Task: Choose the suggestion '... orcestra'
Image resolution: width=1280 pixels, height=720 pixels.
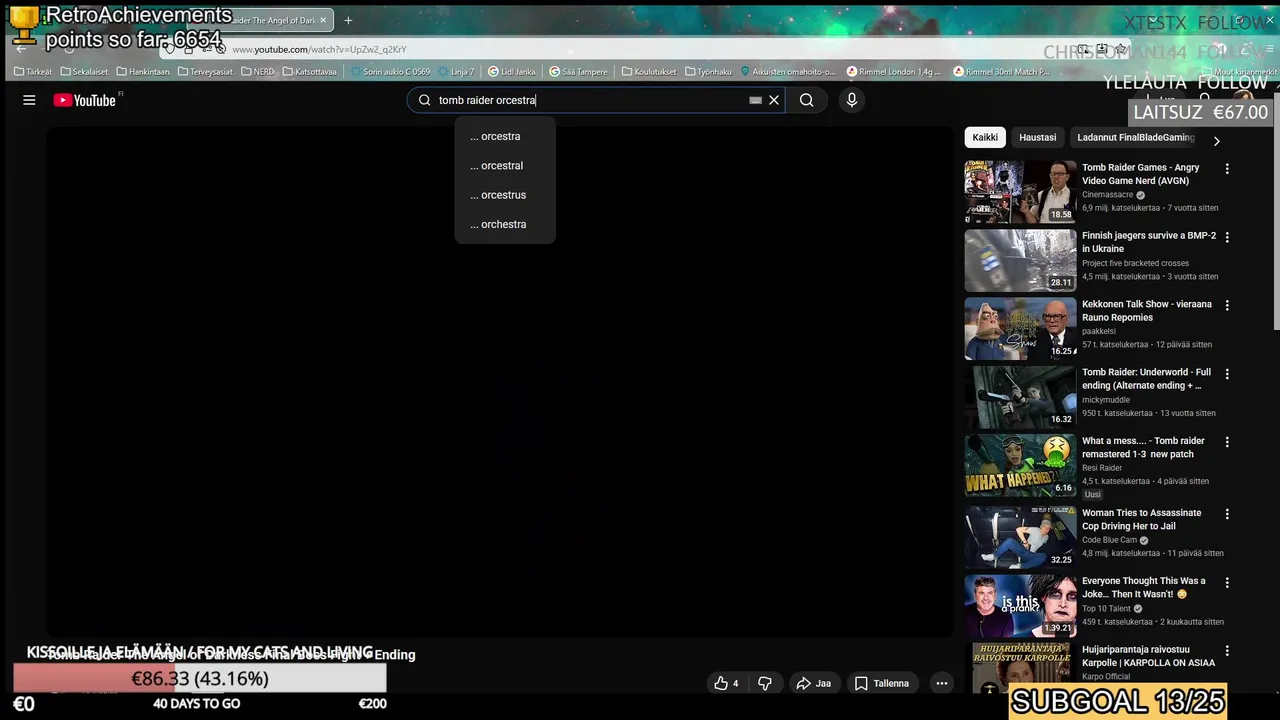Action: click(505, 136)
